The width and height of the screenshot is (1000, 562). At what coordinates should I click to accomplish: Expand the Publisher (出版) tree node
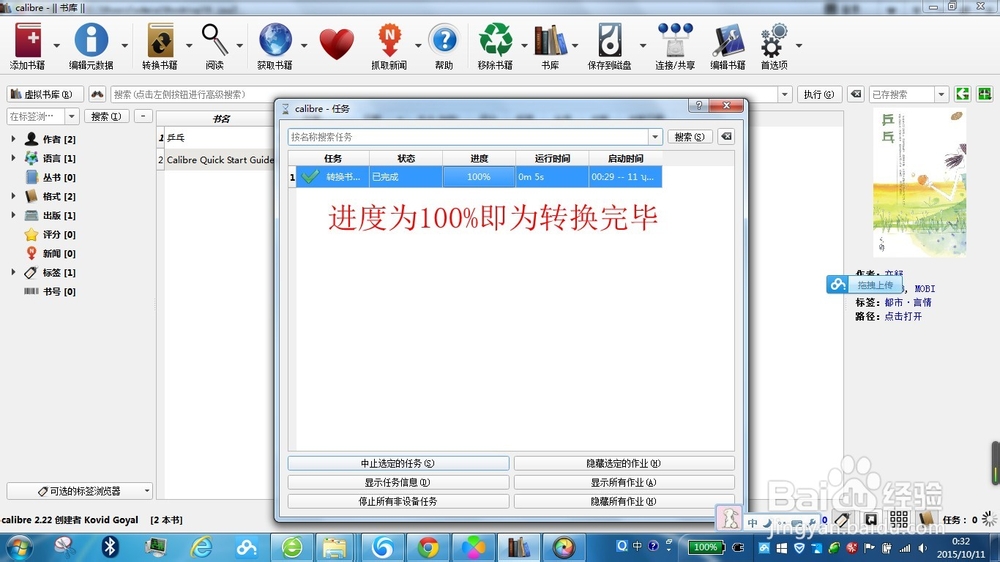click(13, 215)
